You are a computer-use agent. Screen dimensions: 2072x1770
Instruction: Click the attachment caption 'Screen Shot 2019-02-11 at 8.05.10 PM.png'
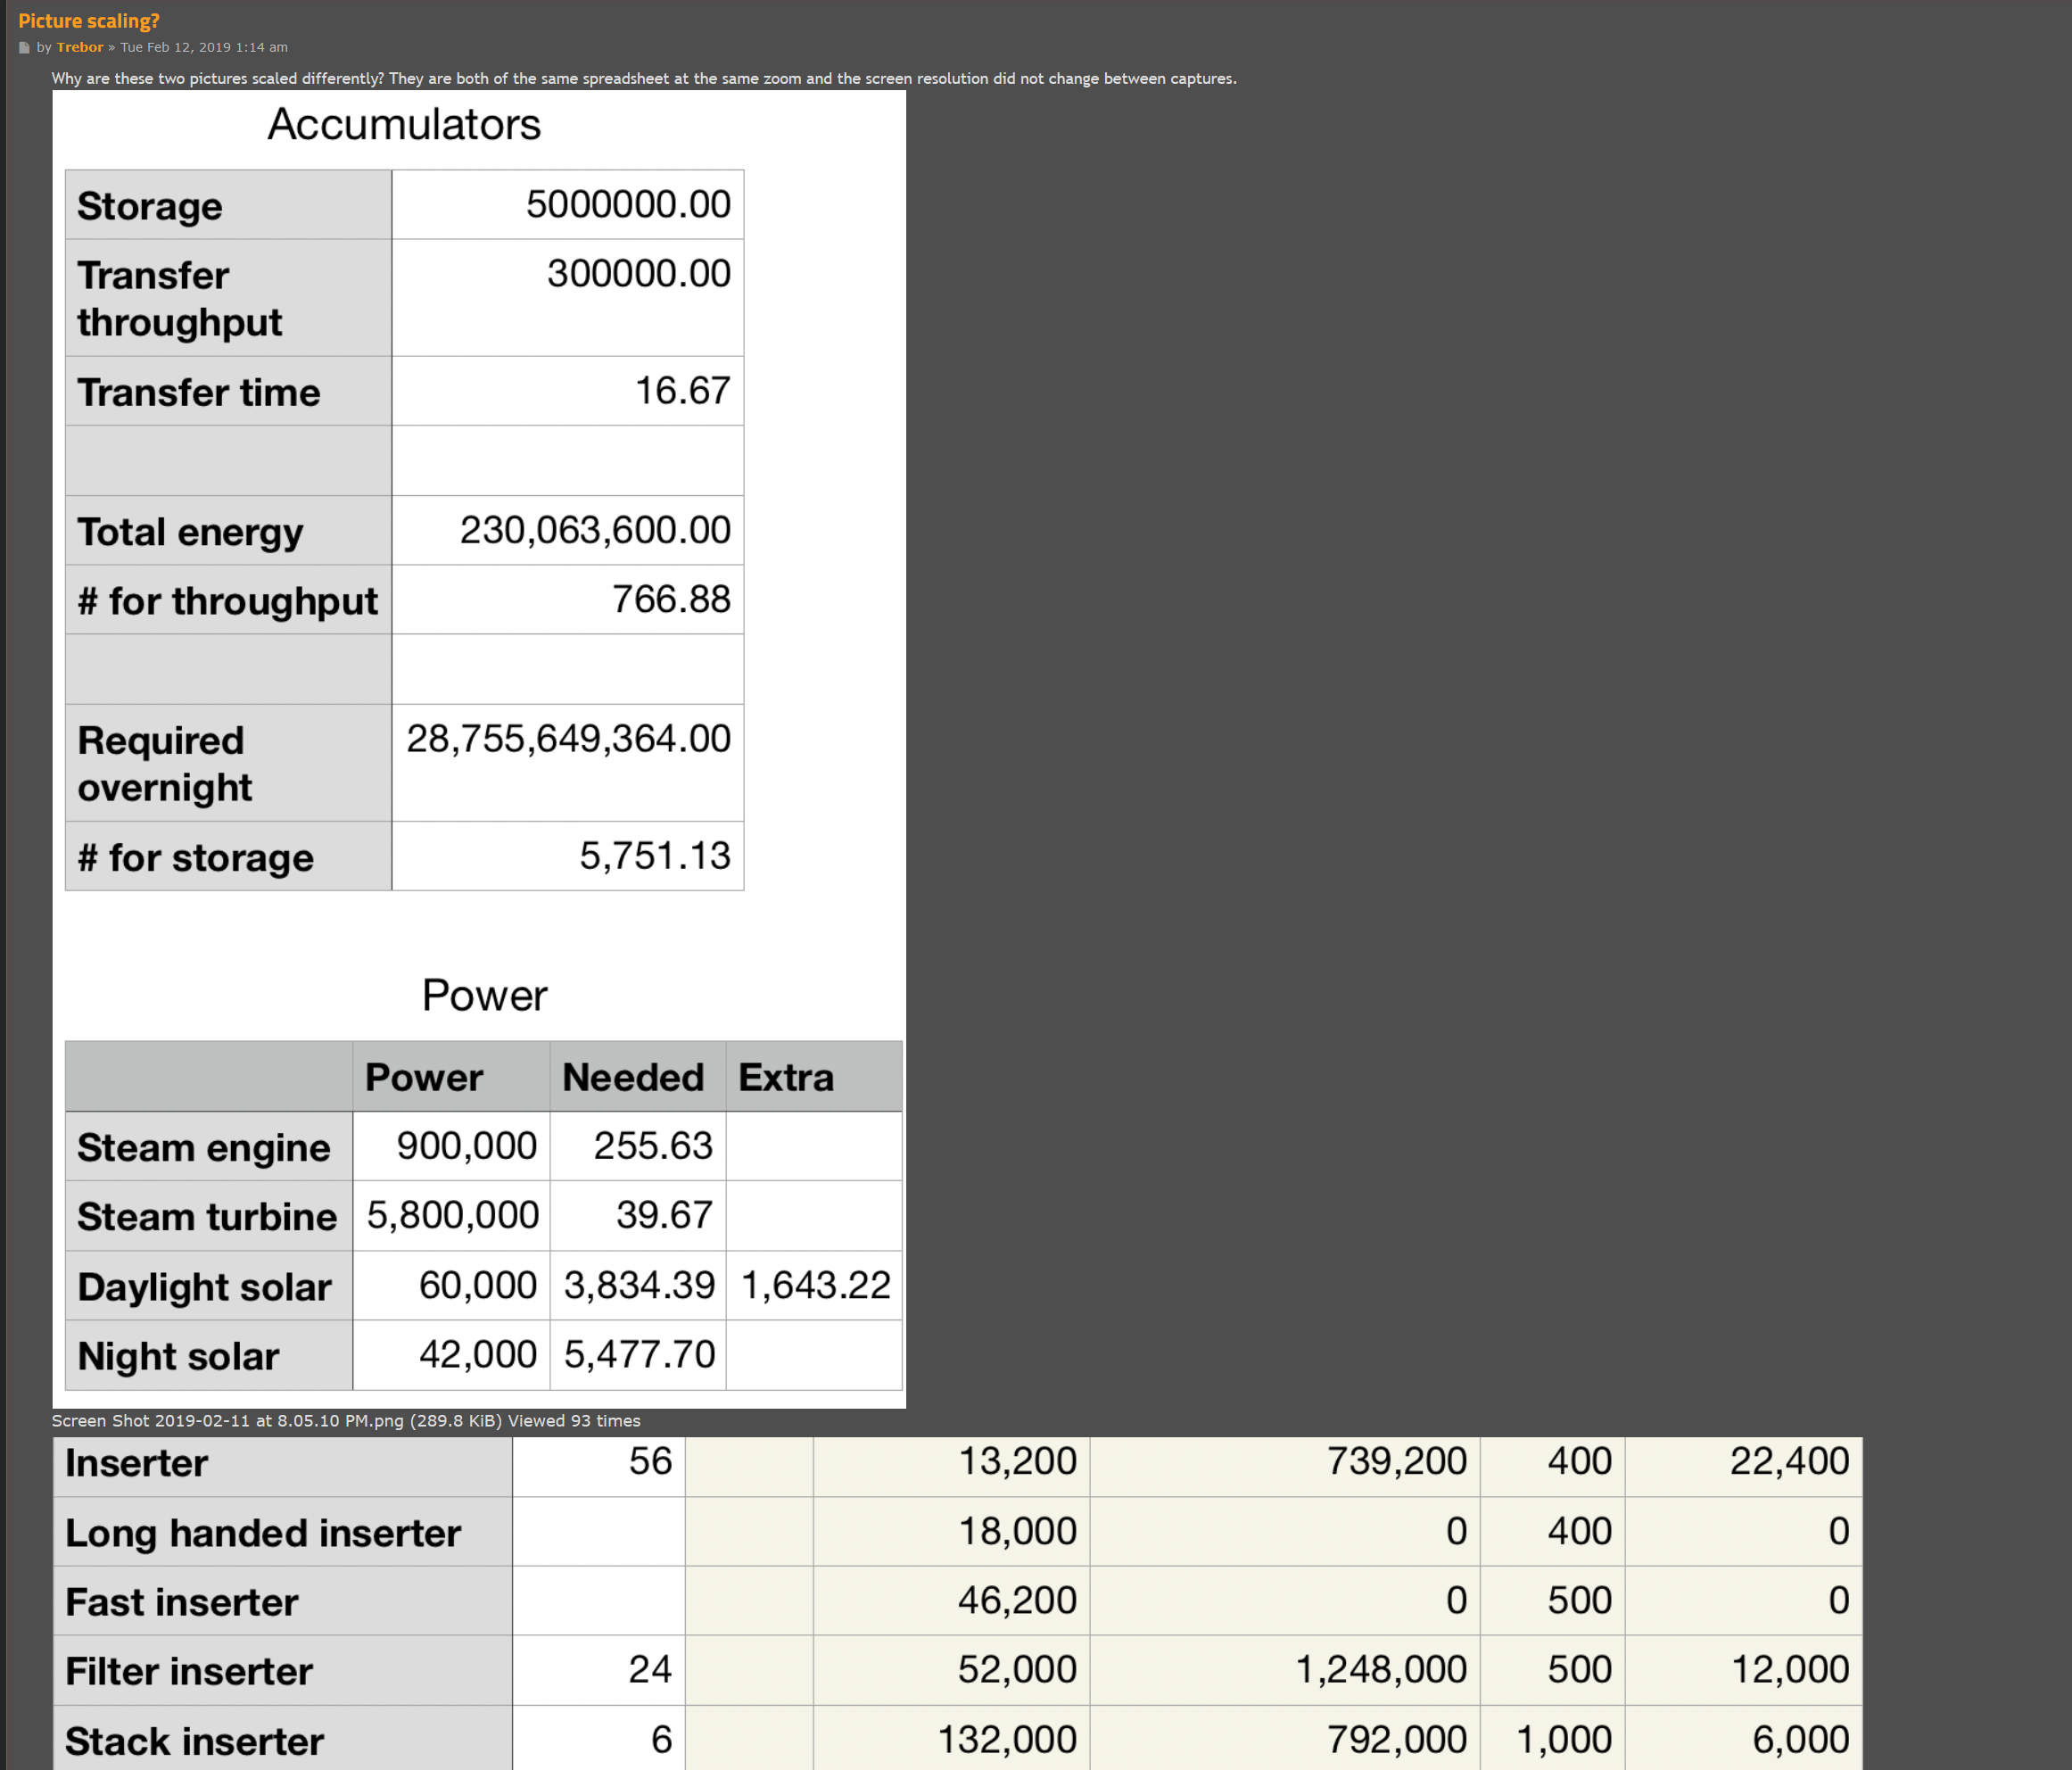[228, 1421]
